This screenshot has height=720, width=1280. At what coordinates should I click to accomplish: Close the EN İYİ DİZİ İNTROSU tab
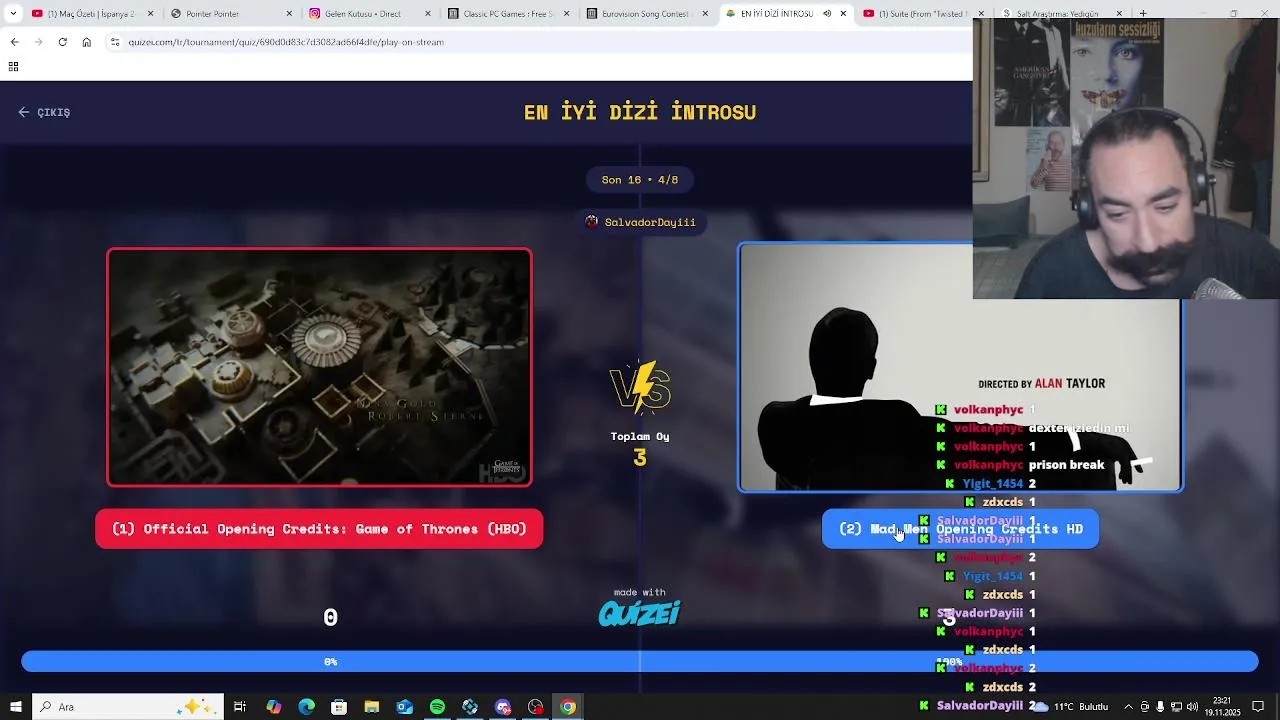pyautogui.click(x=843, y=14)
